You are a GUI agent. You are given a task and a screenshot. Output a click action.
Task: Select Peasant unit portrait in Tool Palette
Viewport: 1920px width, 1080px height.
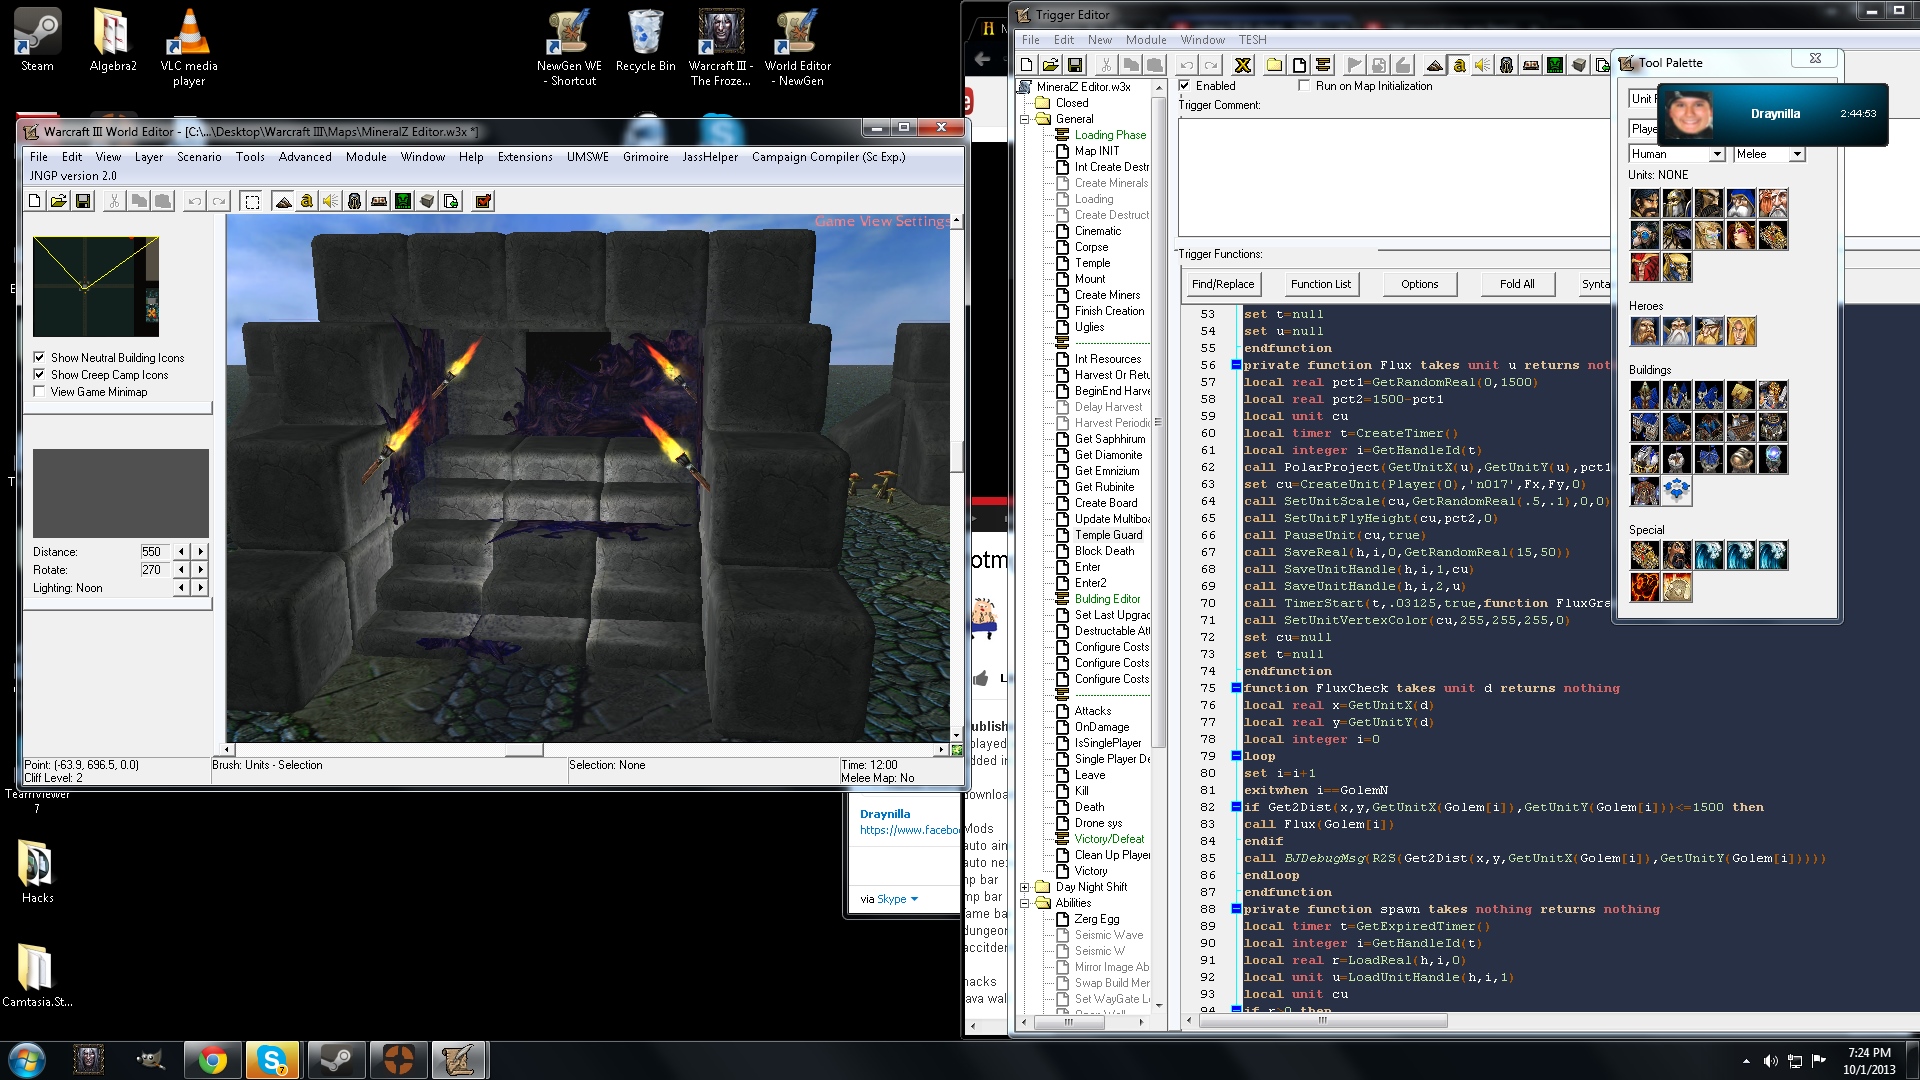pos(1645,204)
